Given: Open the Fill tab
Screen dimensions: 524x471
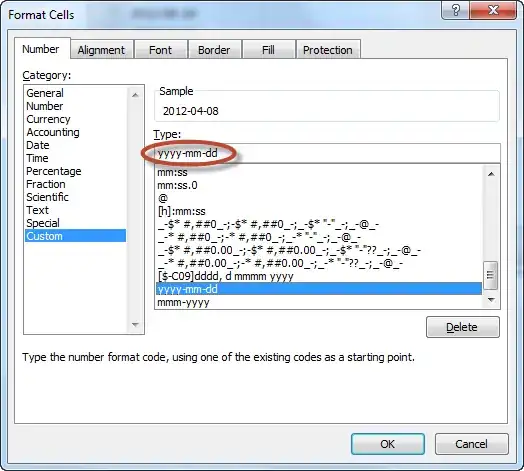Looking at the screenshot, I should 268,50.
